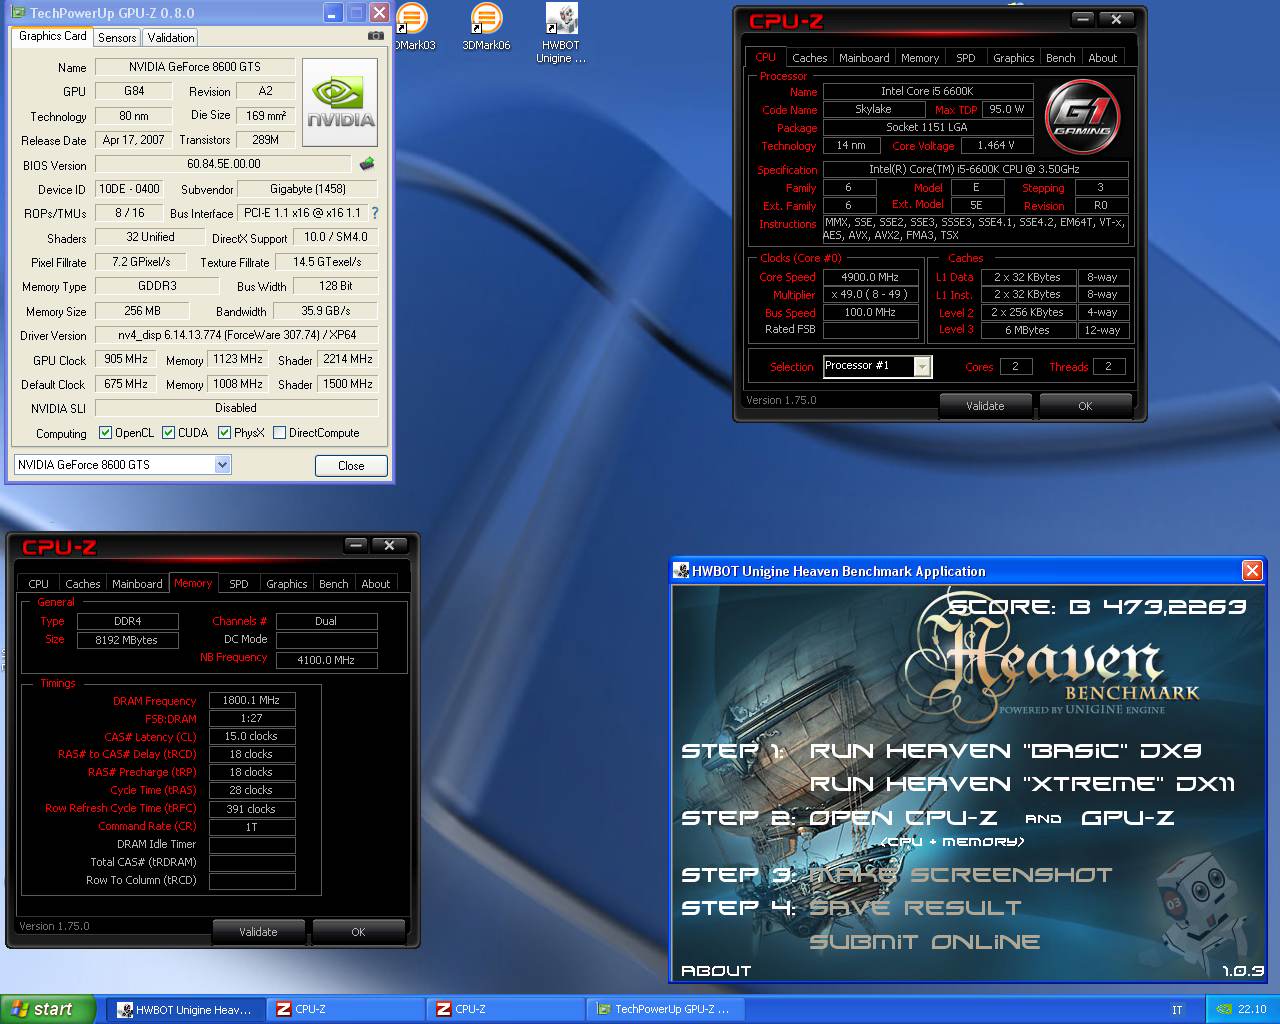
Task: Click the IT language indicator in taskbar
Action: tap(1177, 1010)
